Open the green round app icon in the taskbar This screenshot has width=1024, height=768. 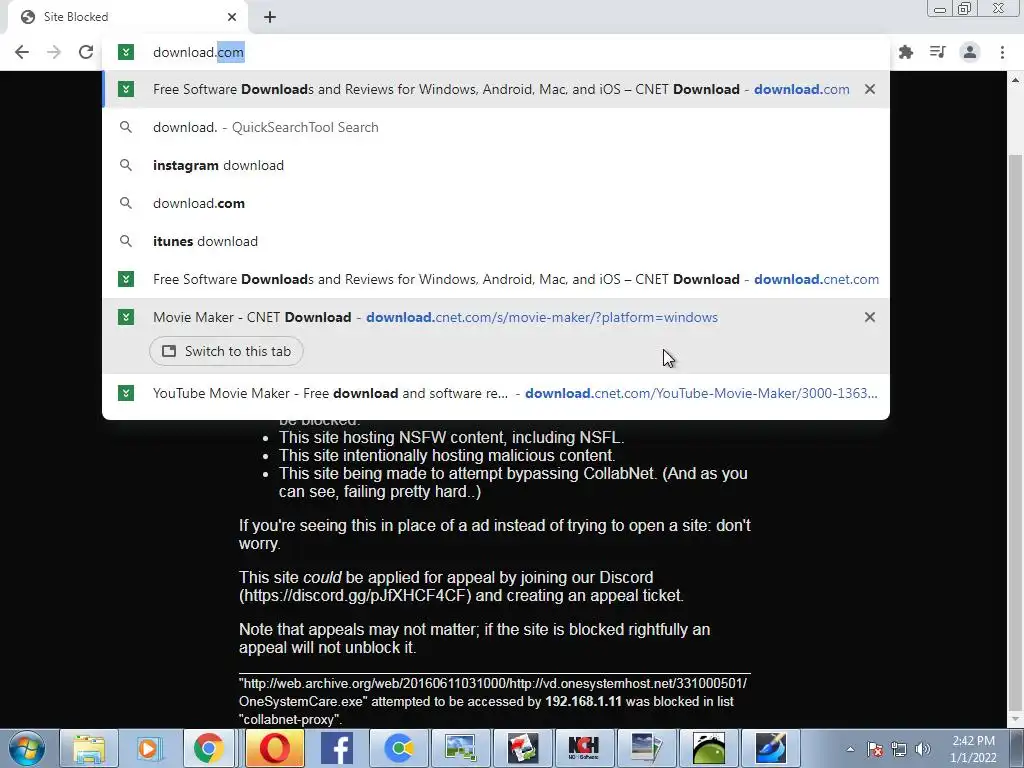709,748
